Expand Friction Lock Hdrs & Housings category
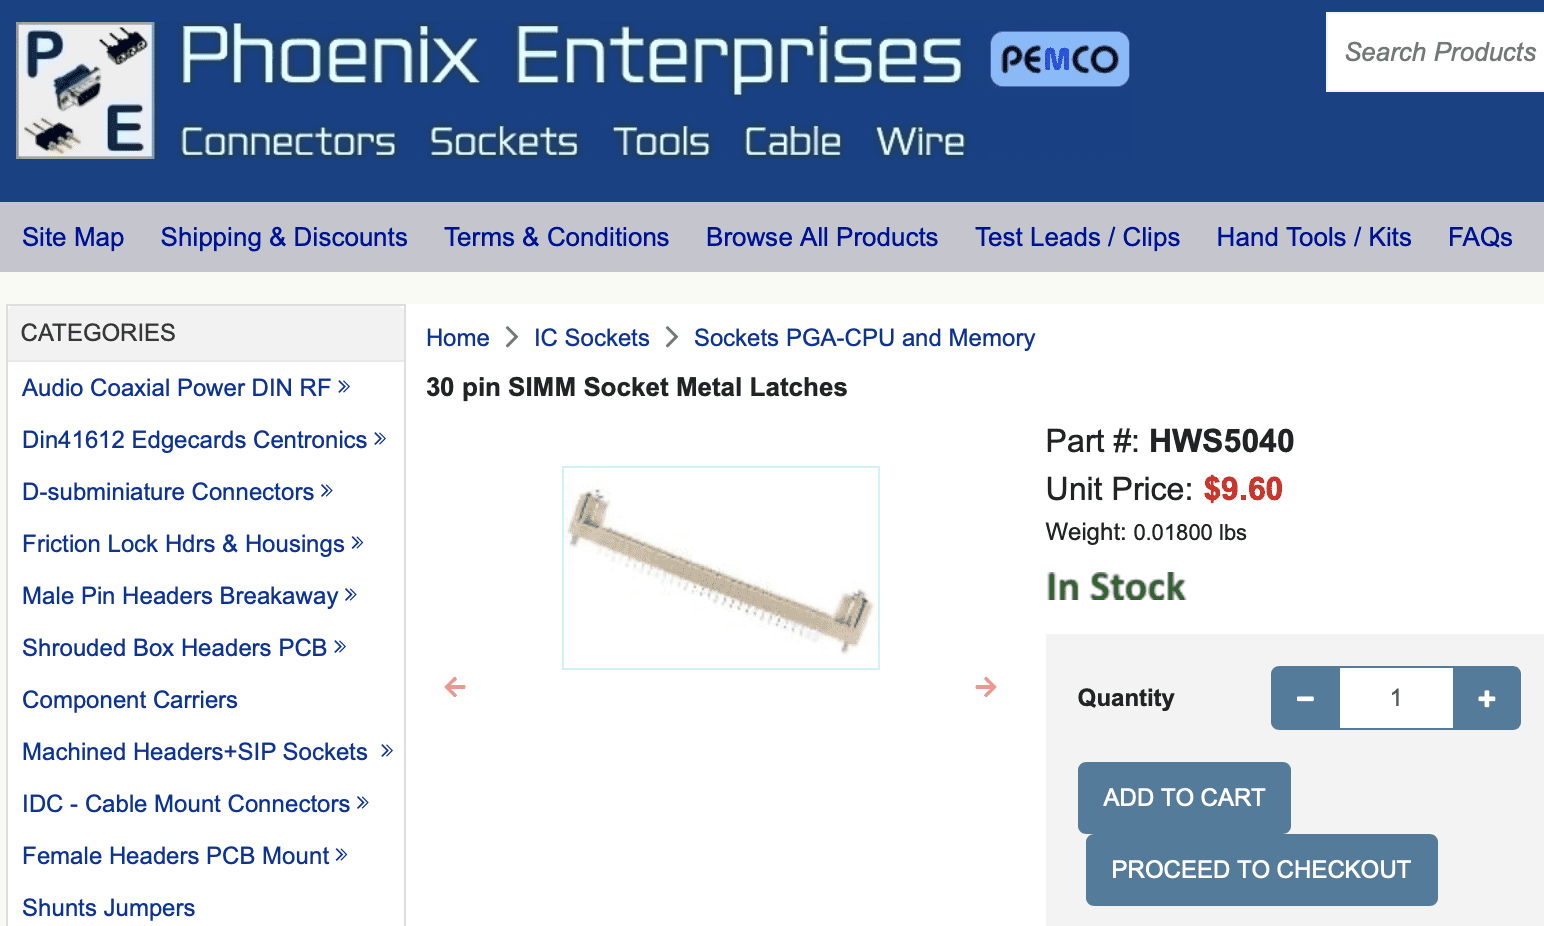The height and width of the screenshot is (926, 1544). [358, 543]
